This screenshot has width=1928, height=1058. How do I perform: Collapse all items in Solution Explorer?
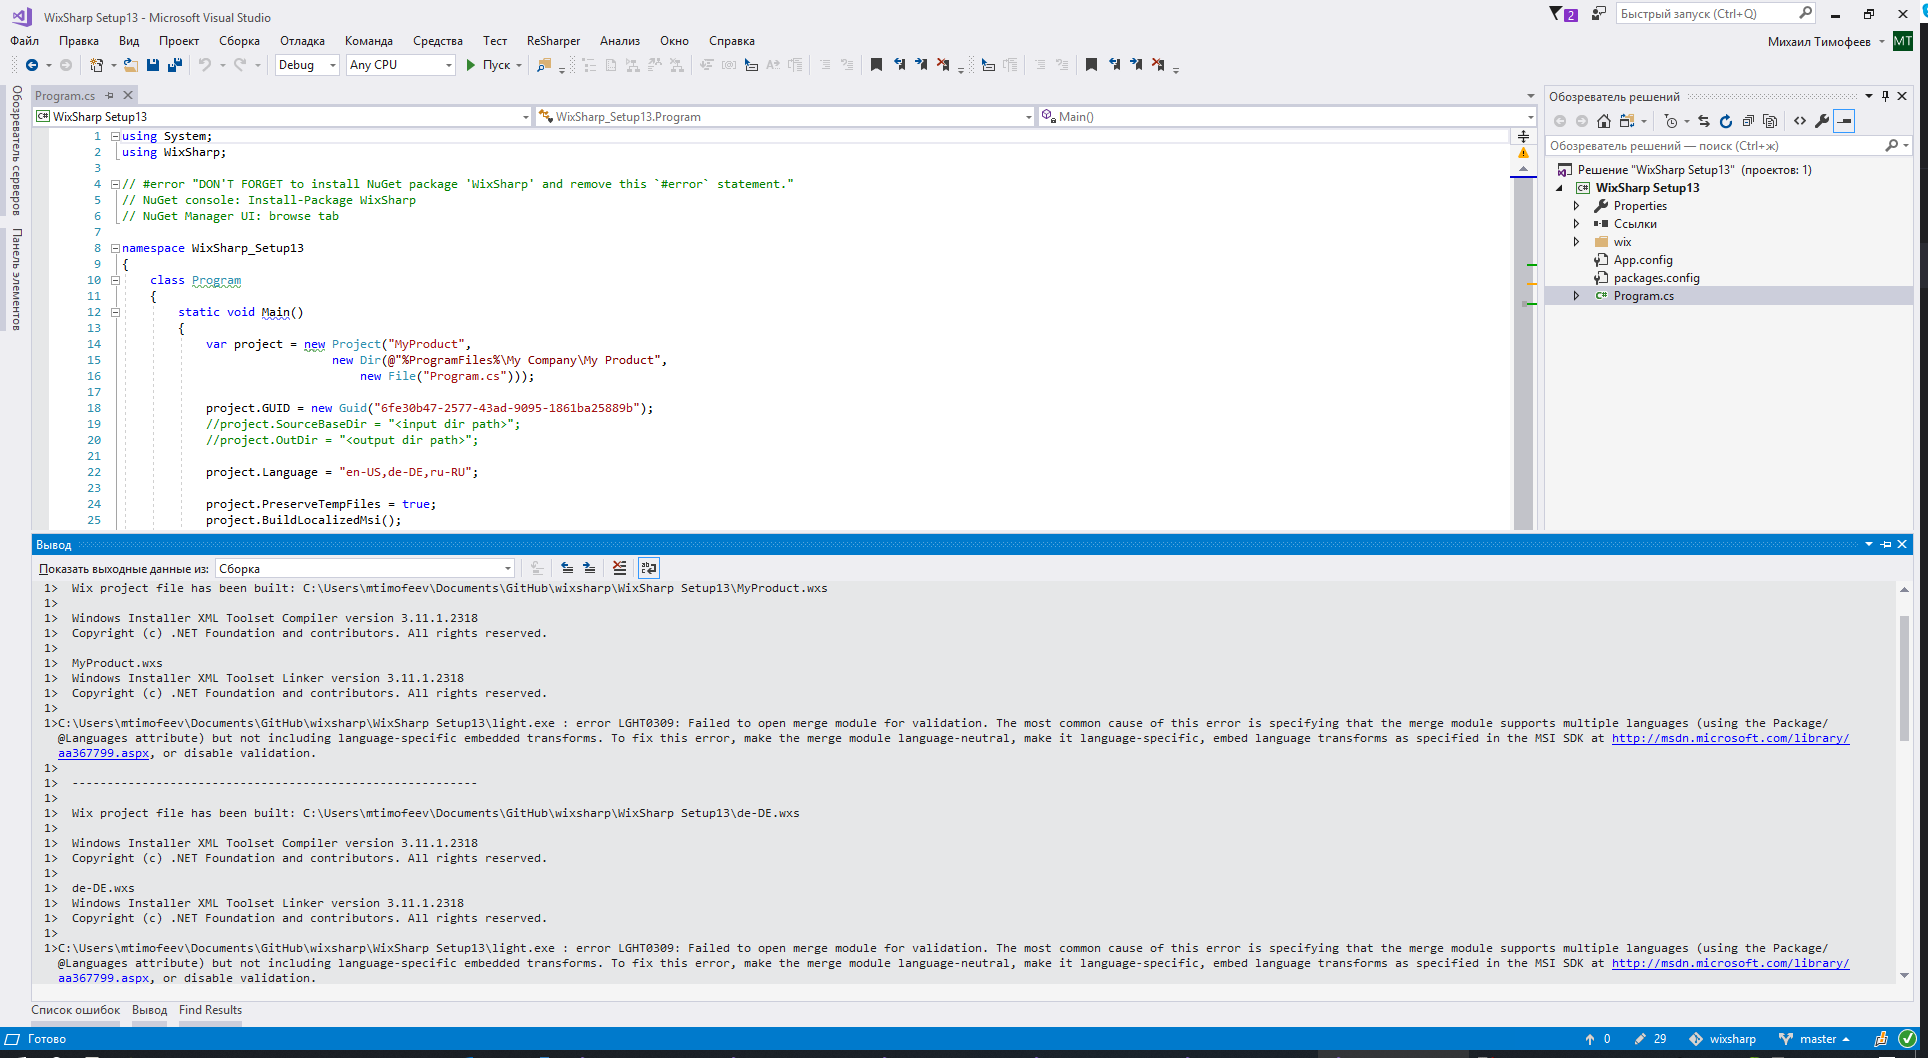[1748, 121]
